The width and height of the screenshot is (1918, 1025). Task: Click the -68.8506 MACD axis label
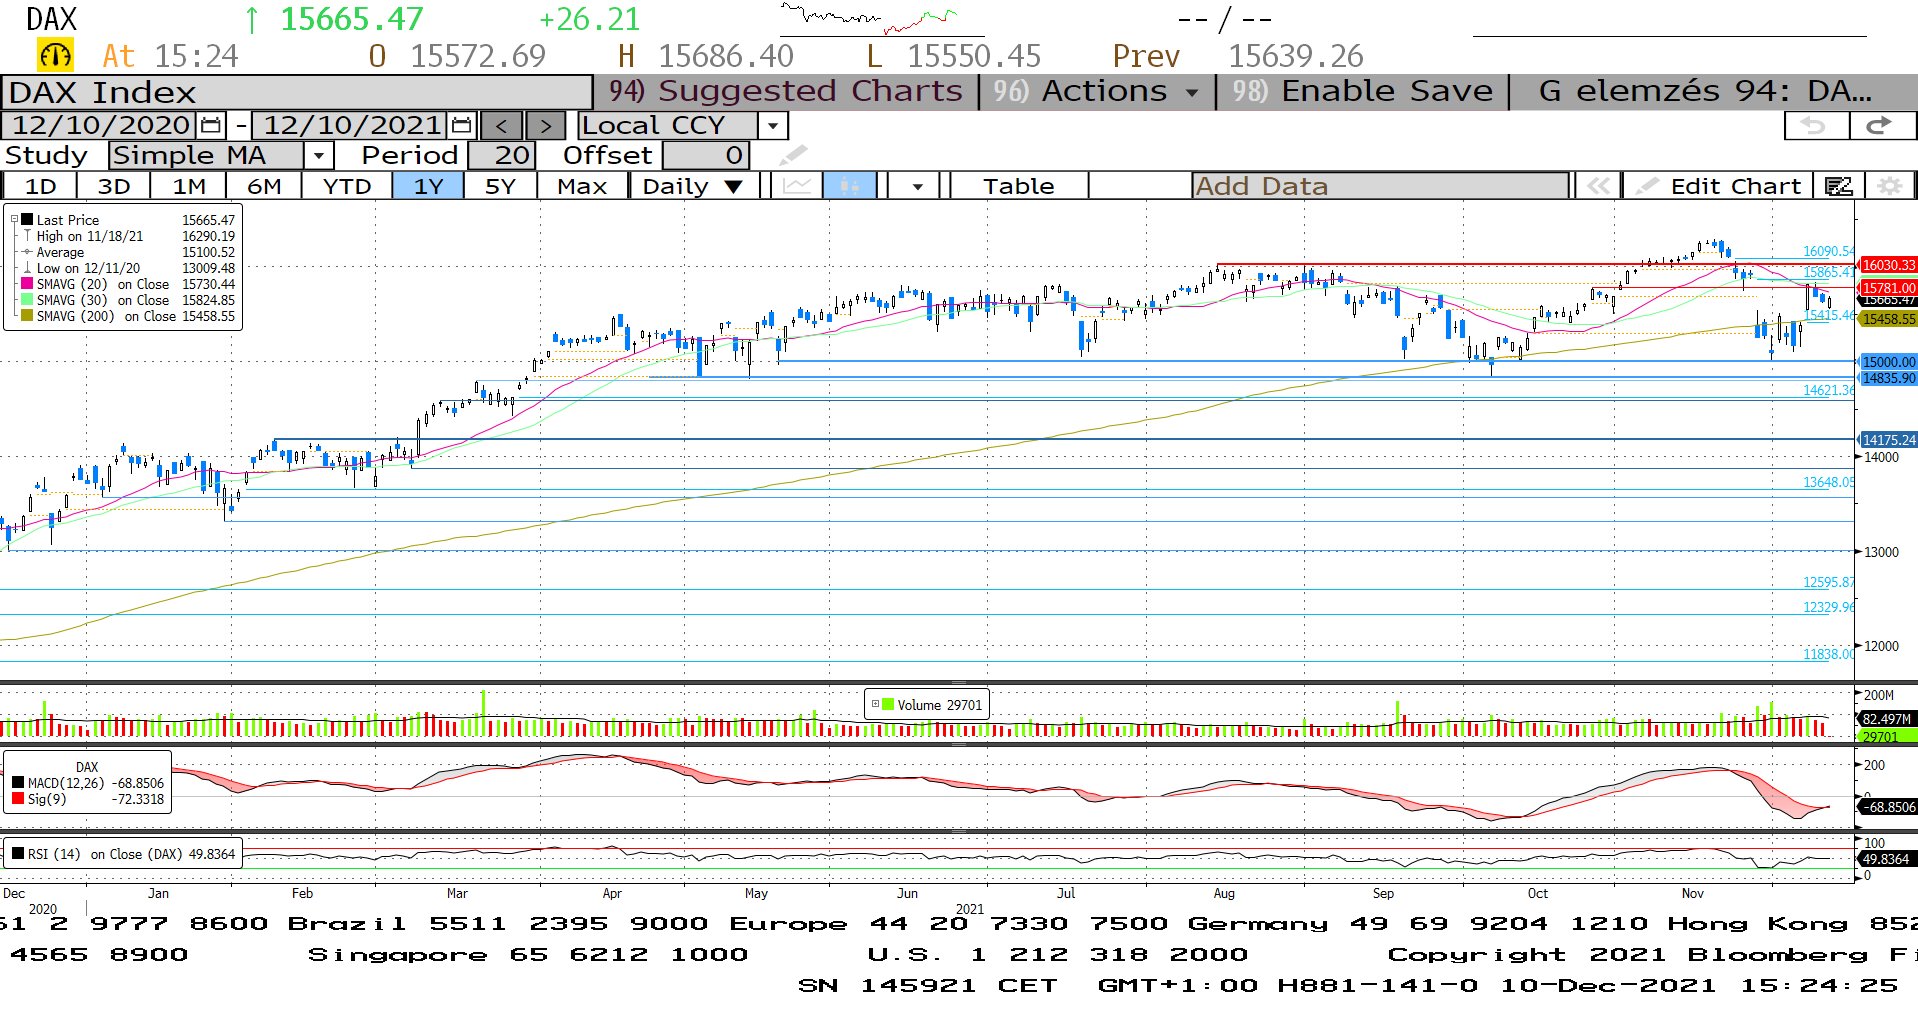1888,806
